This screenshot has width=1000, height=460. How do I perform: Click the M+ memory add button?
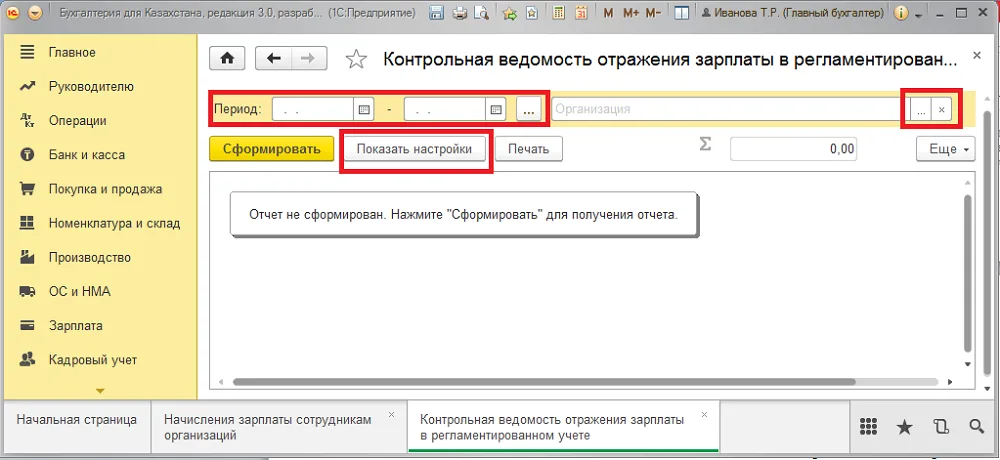coord(630,13)
